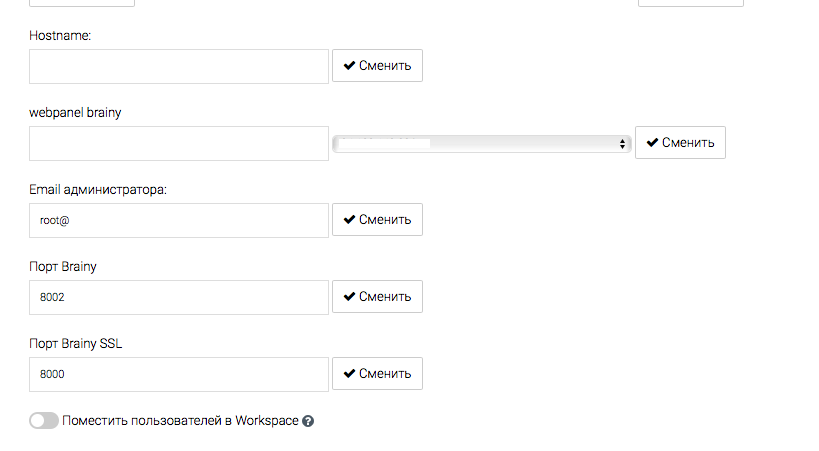Click the Hostname label
This screenshot has height=451, width=819.
pos(60,35)
